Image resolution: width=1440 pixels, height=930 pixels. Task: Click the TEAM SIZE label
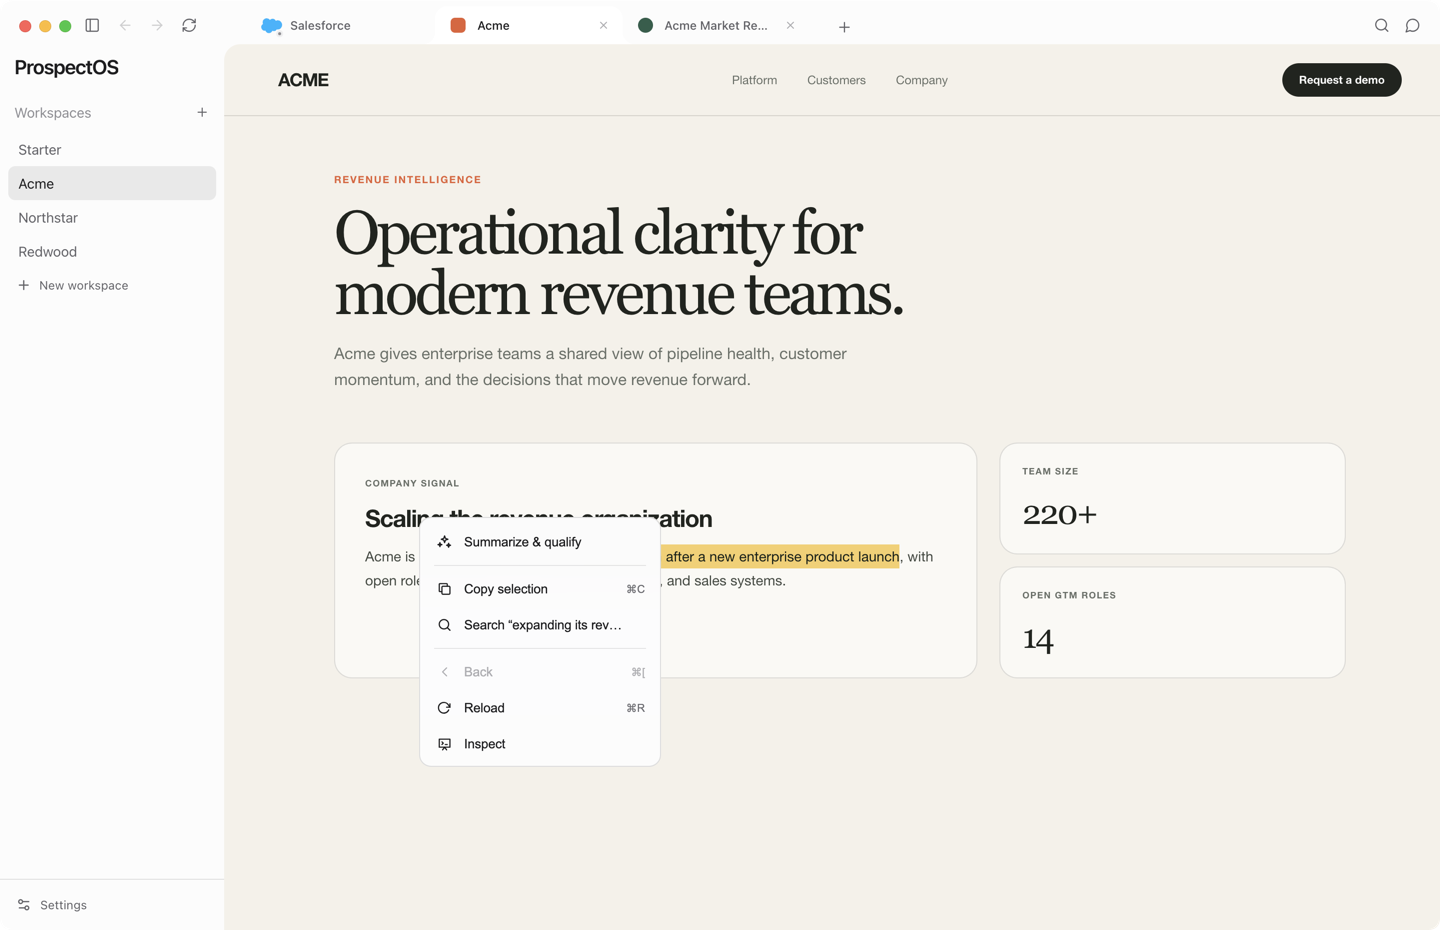tap(1050, 471)
